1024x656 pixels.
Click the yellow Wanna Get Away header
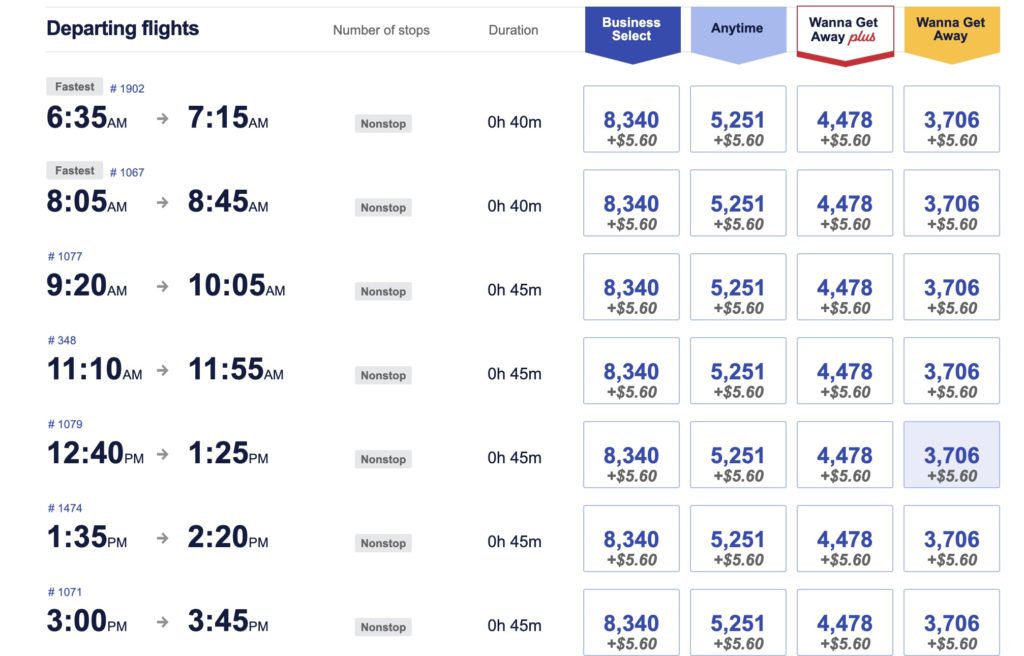point(950,30)
